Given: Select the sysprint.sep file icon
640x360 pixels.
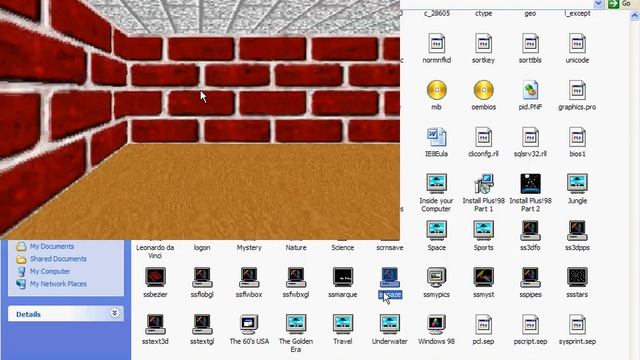Looking at the screenshot, I should (x=577, y=324).
